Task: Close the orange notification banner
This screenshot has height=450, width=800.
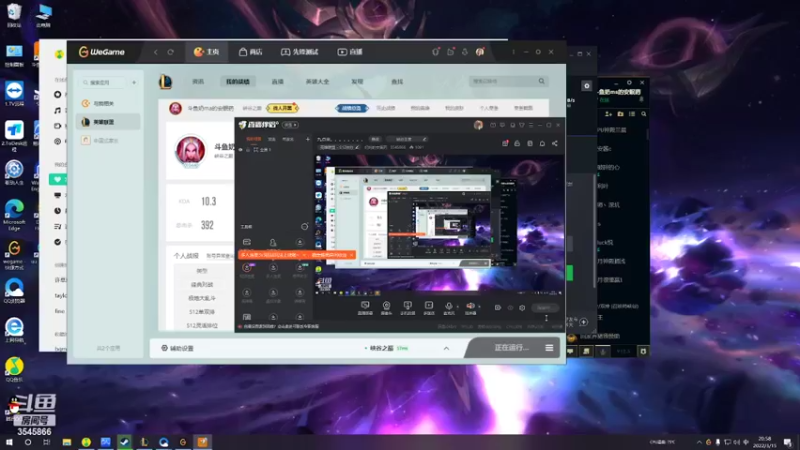Action: (352, 255)
